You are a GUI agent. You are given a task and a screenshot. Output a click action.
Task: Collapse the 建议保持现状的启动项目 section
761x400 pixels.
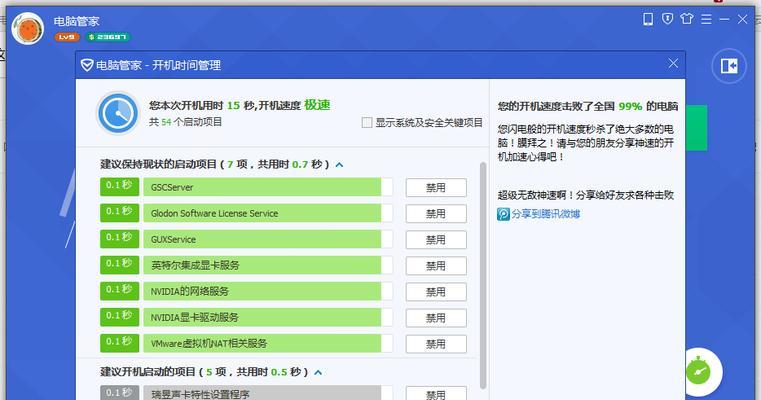pos(339,165)
